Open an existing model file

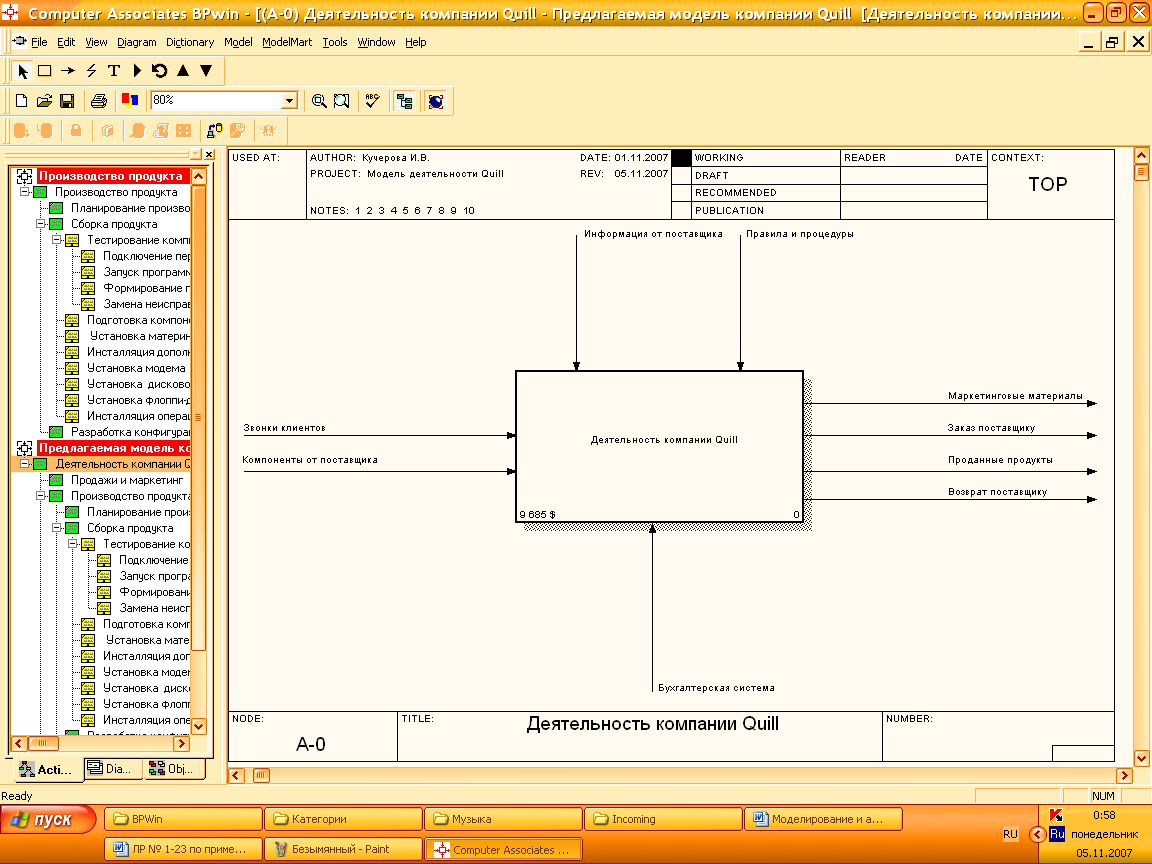click(44, 101)
